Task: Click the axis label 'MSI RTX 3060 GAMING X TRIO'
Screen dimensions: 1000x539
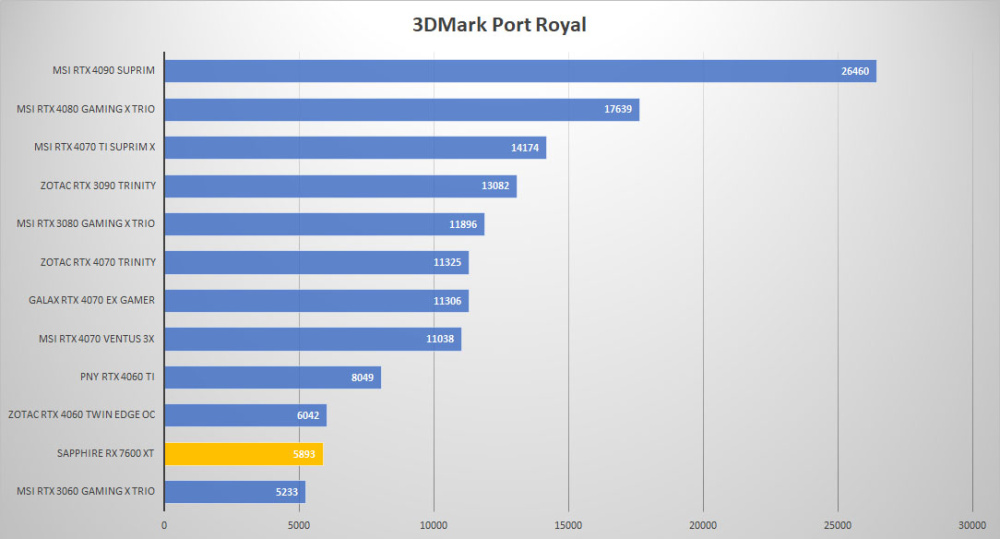Action: pos(85,491)
